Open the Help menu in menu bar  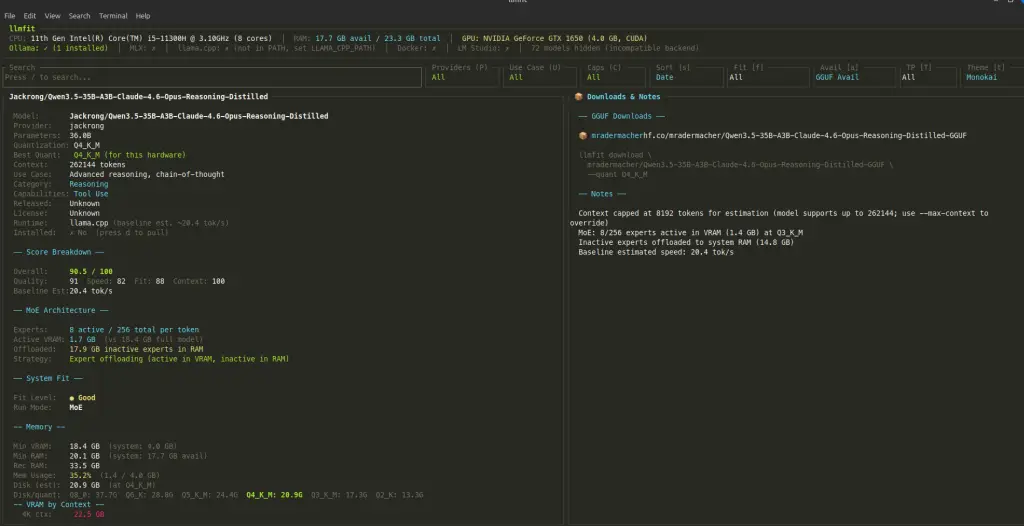click(x=143, y=16)
